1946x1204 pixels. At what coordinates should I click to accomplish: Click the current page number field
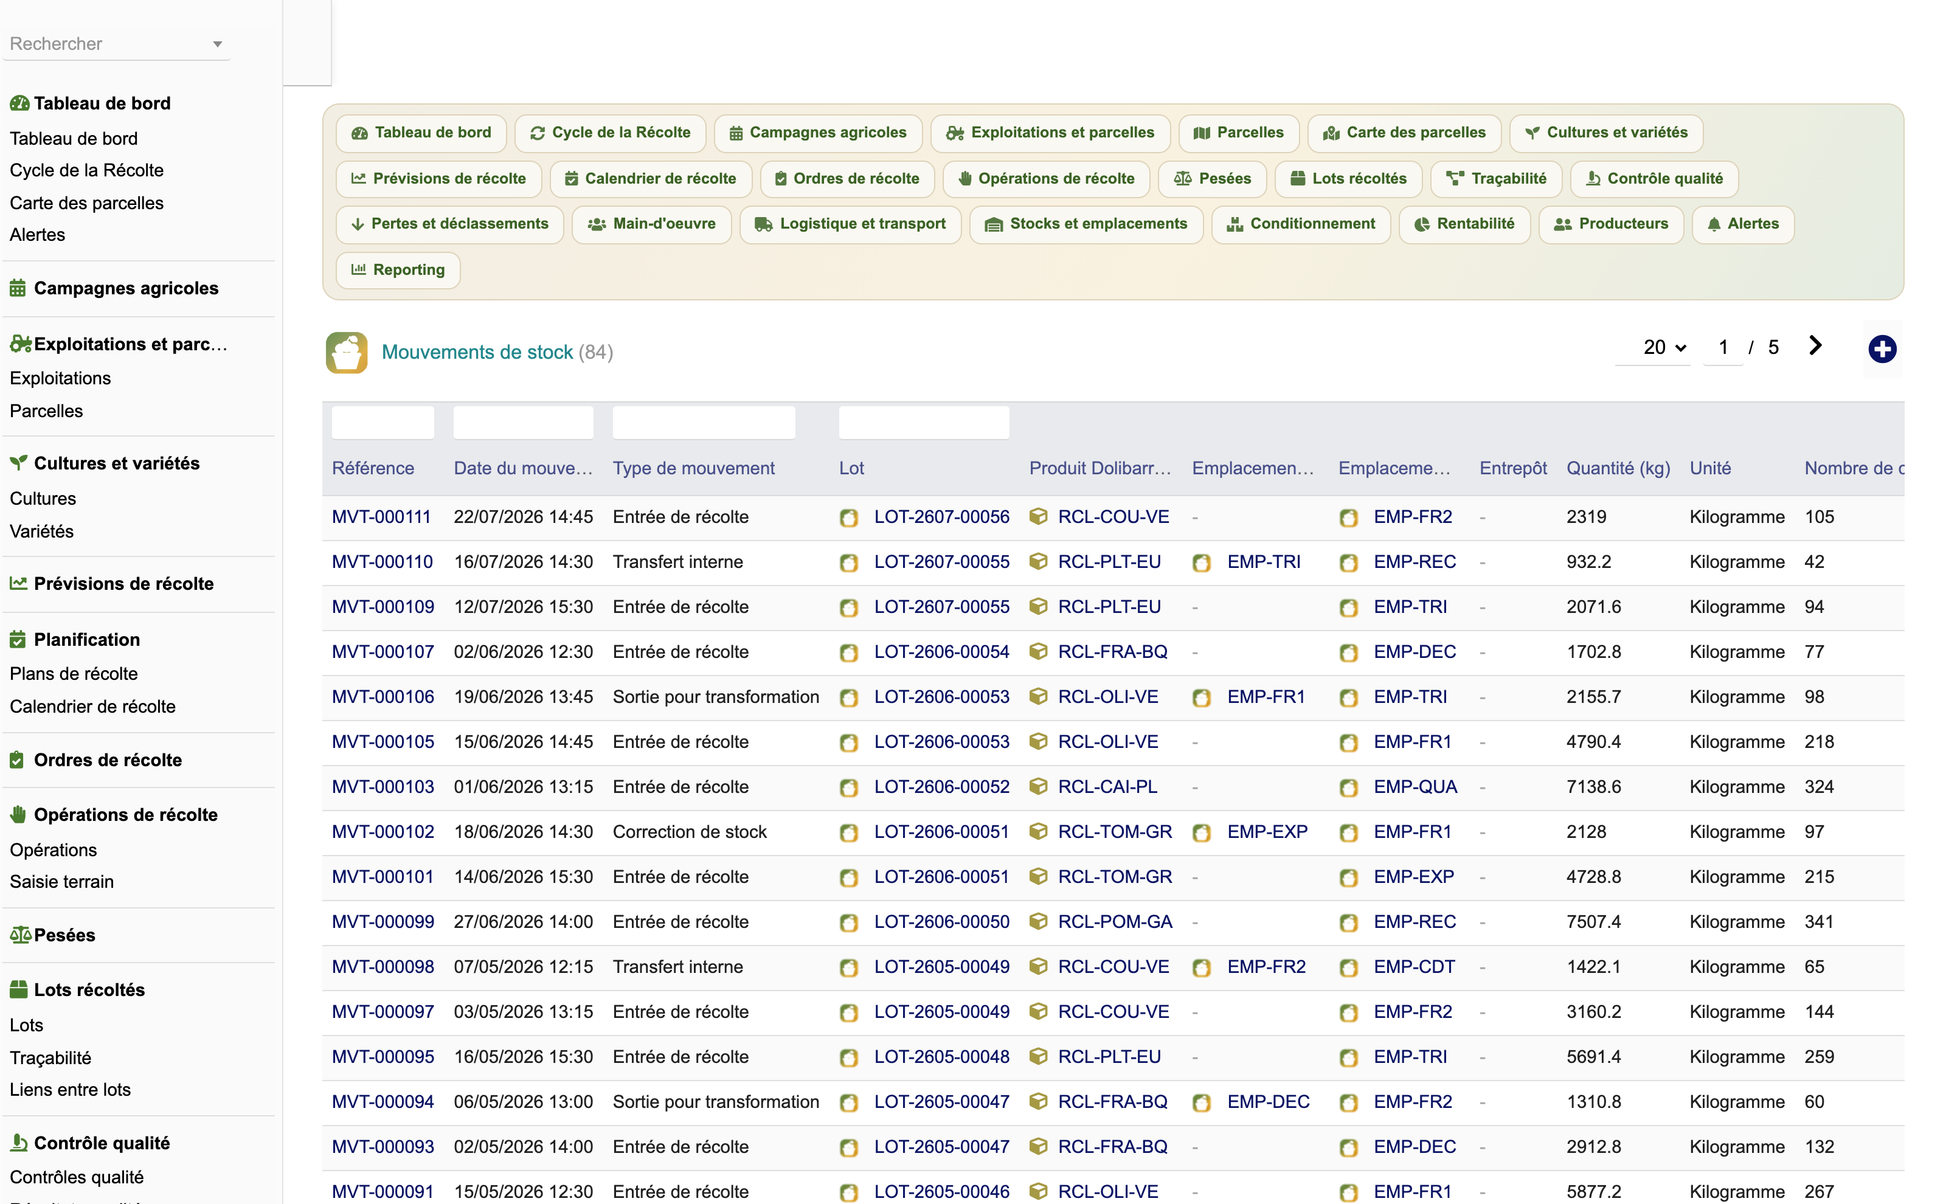(x=1723, y=347)
